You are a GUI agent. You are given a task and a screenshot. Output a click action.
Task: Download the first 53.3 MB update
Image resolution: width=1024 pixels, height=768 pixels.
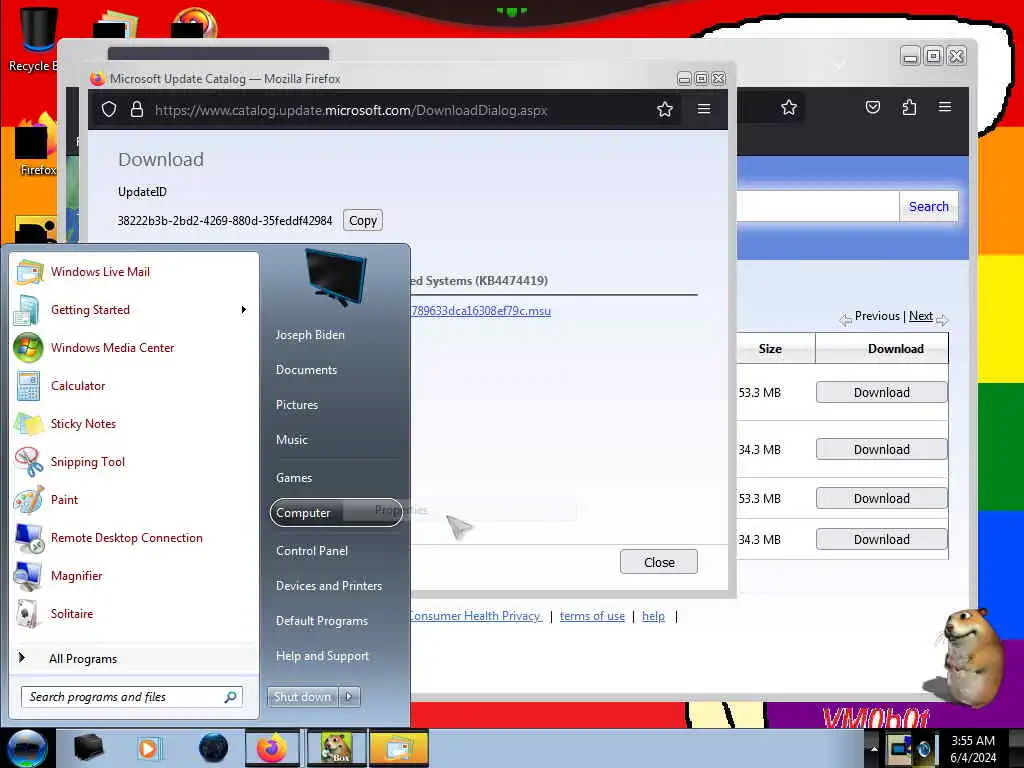point(882,392)
